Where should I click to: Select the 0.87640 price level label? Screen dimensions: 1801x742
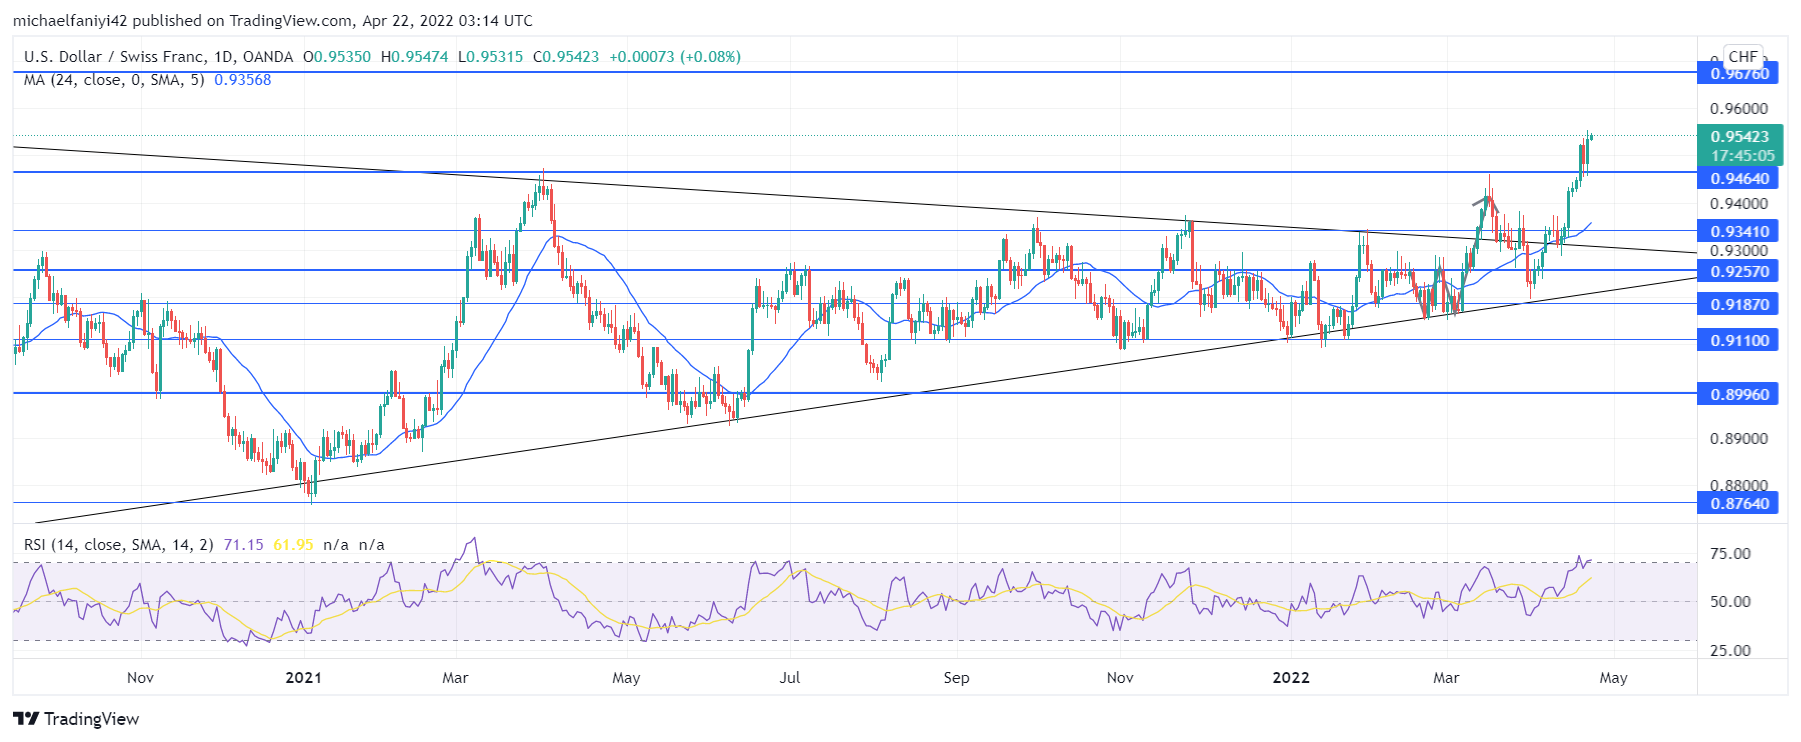point(1739,504)
